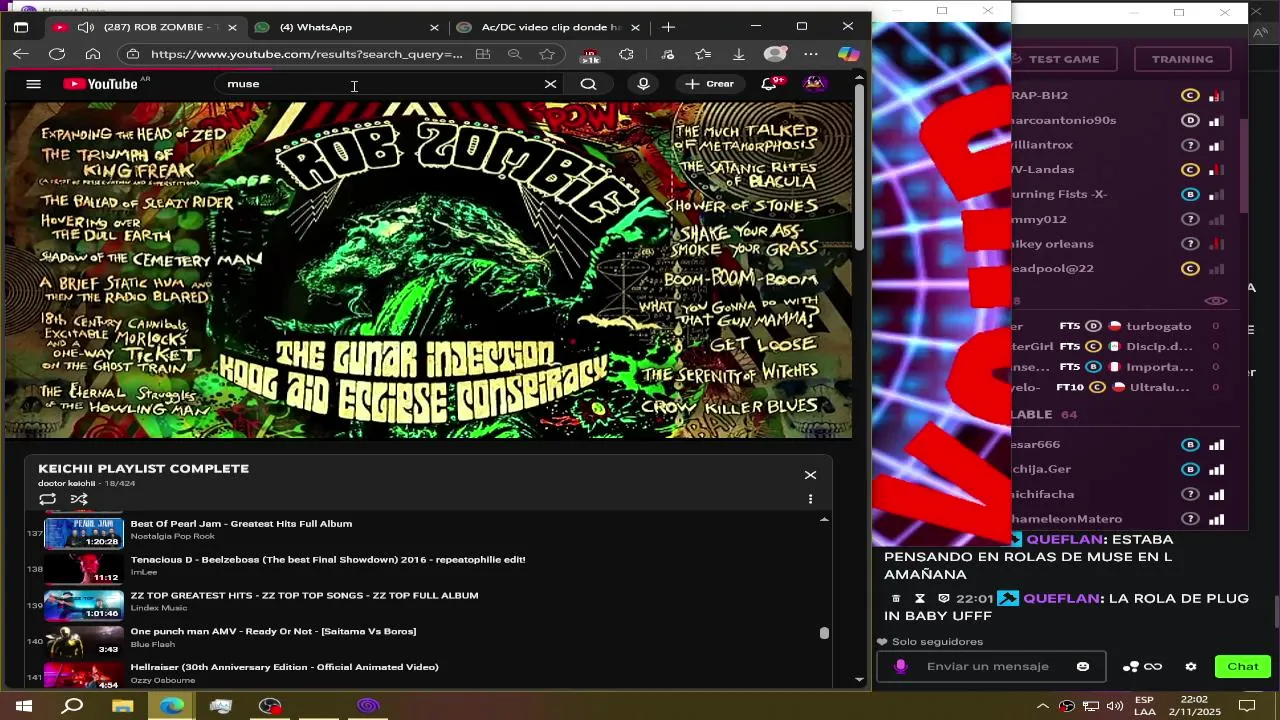The height and width of the screenshot is (720, 1280).
Task: Open the browser profile avatar
Action: point(775,54)
